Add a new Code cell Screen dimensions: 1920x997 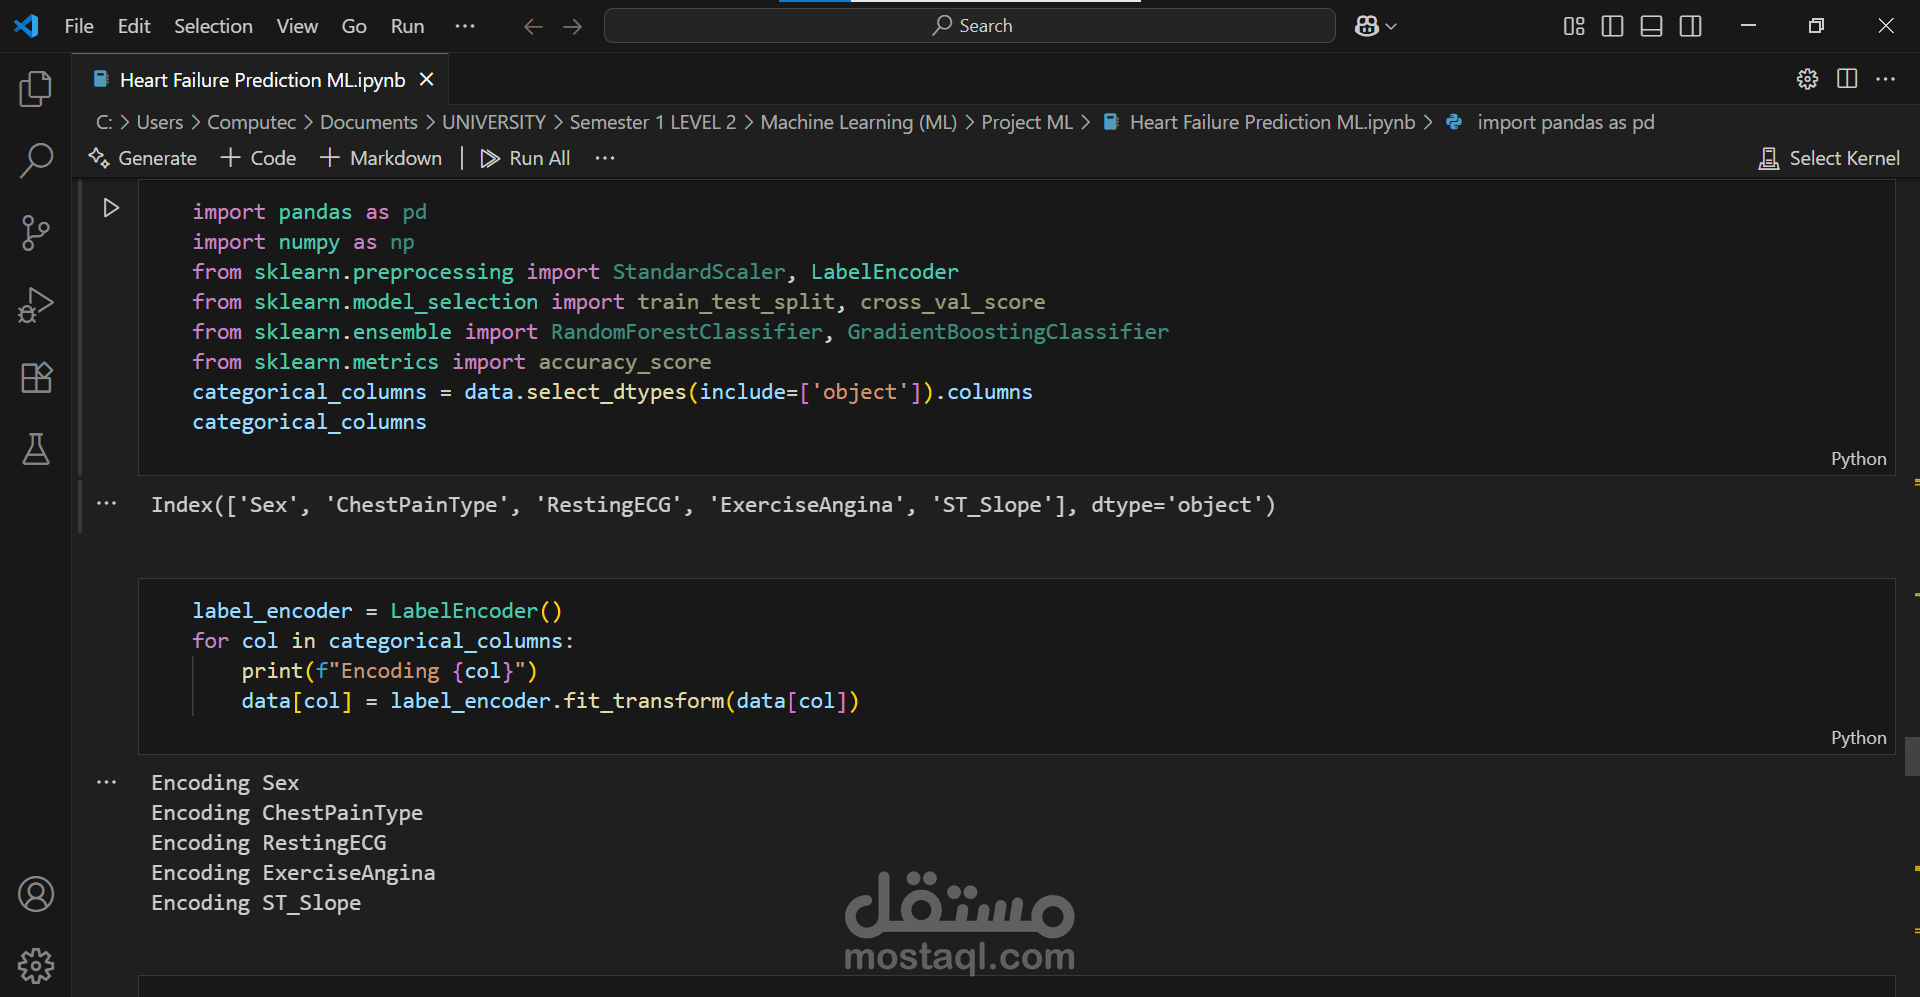tap(259, 158)
